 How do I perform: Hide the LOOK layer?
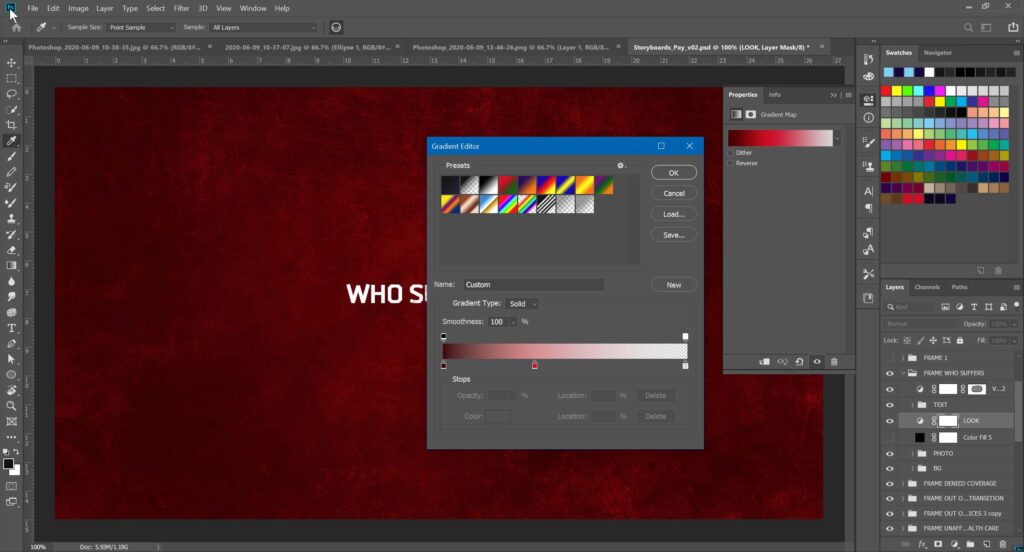(x=889, y=421)
